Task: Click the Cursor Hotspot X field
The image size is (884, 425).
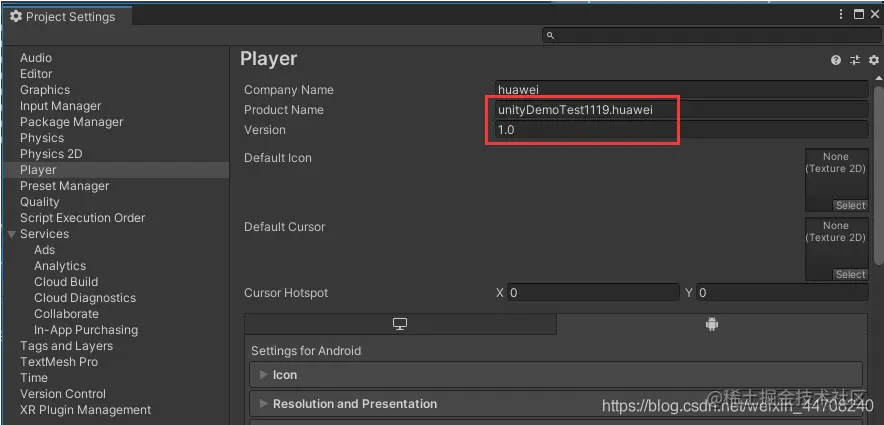Action: [x=593, y=293]
